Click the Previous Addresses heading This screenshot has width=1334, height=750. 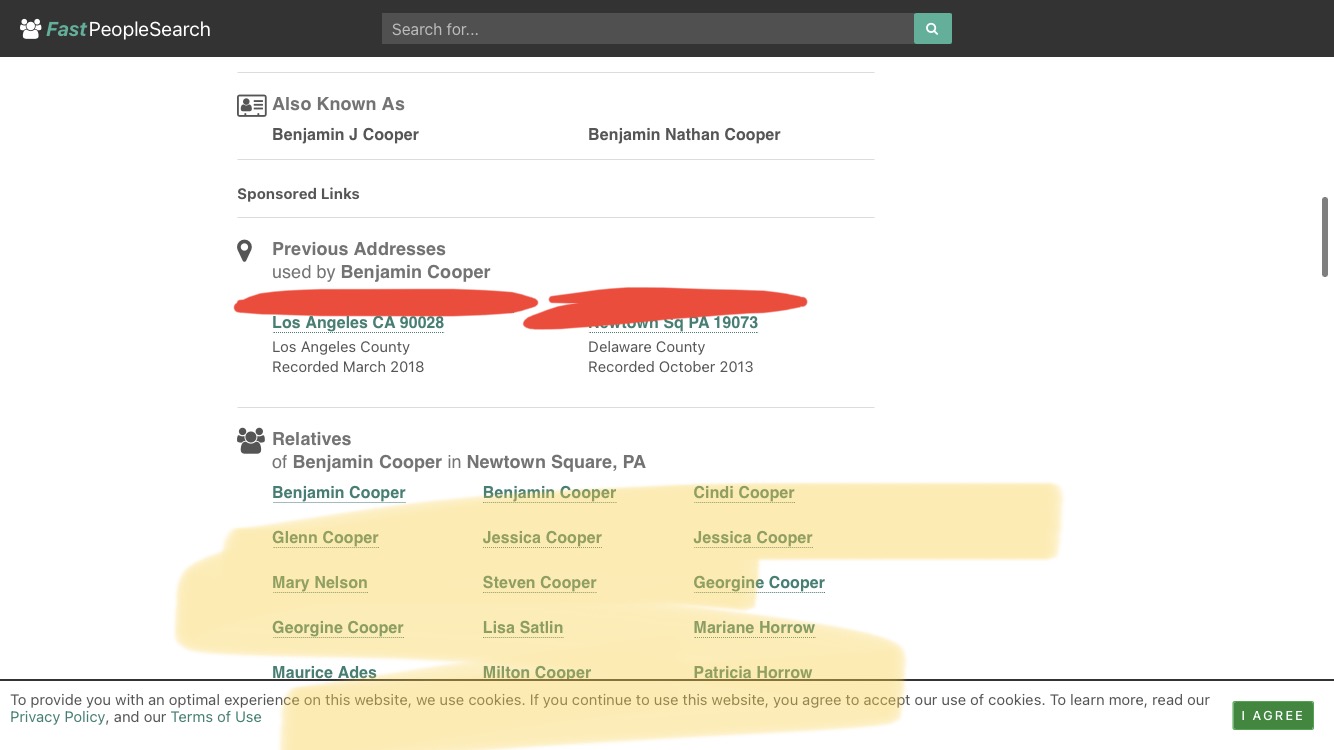(x=359, y=249)
